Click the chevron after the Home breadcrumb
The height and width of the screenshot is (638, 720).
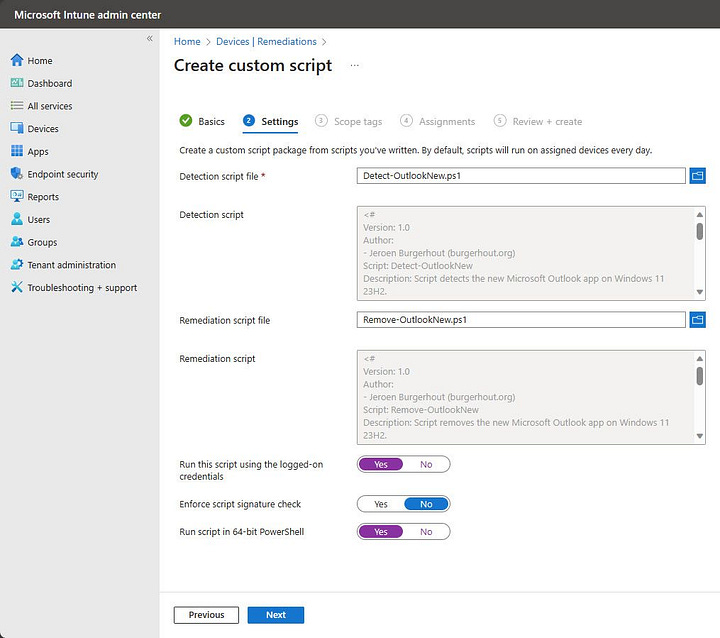208,42
